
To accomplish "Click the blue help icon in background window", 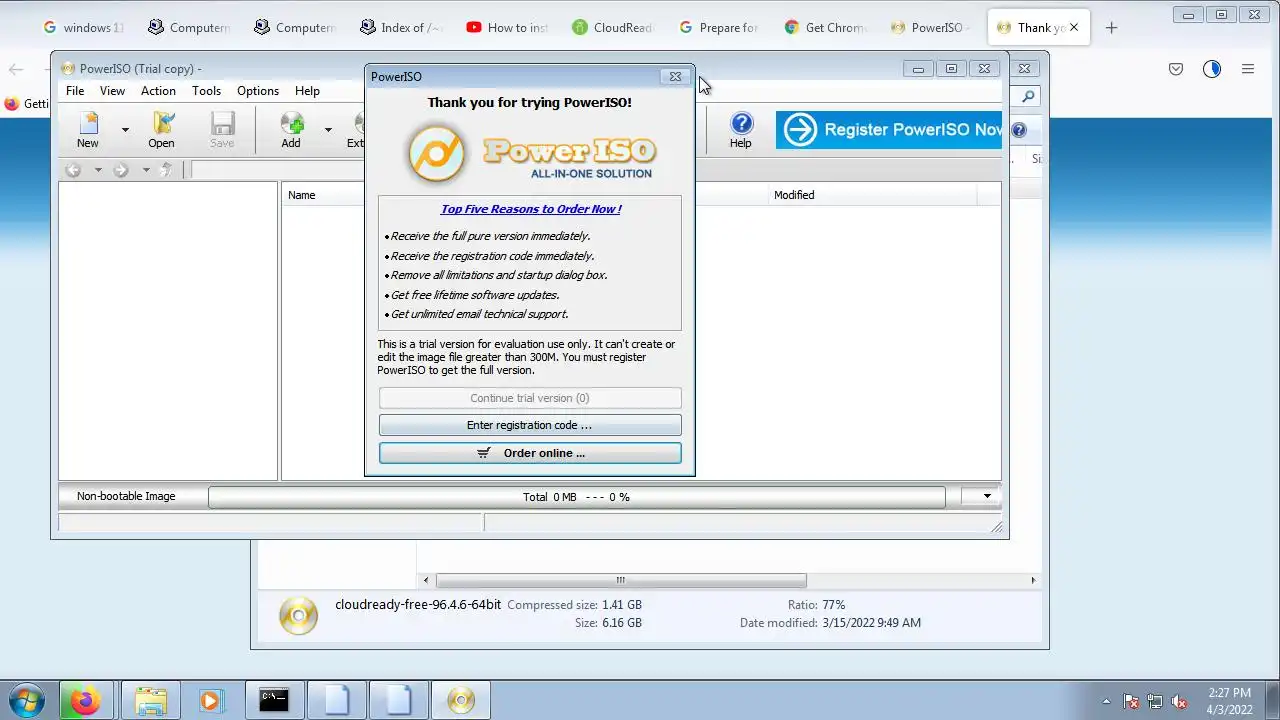I will click(x=1019, y=130).
